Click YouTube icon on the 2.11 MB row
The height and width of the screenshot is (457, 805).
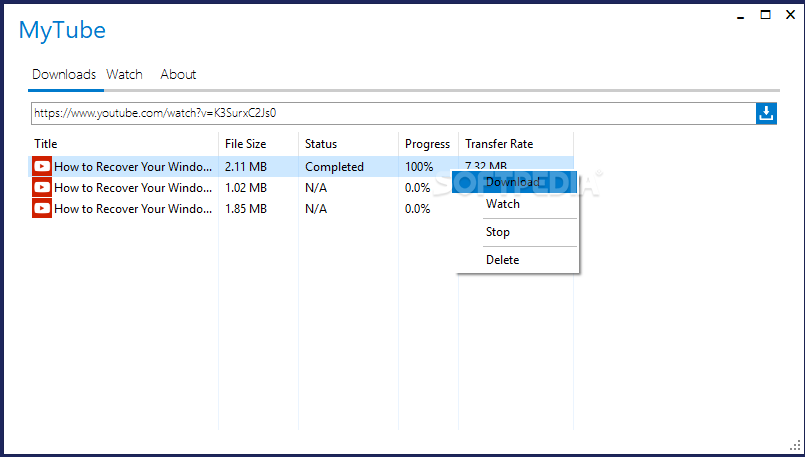click(x=42, y=166)
